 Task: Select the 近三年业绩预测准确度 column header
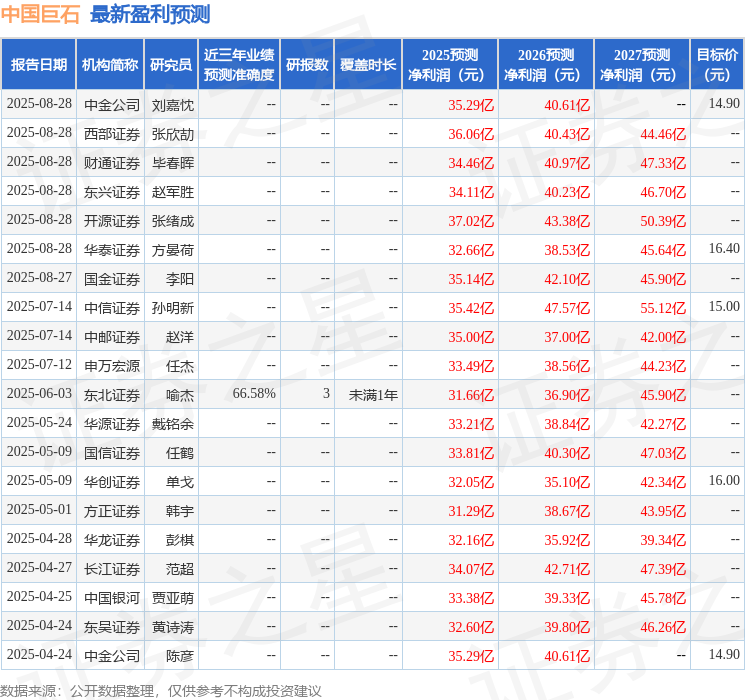239,65
